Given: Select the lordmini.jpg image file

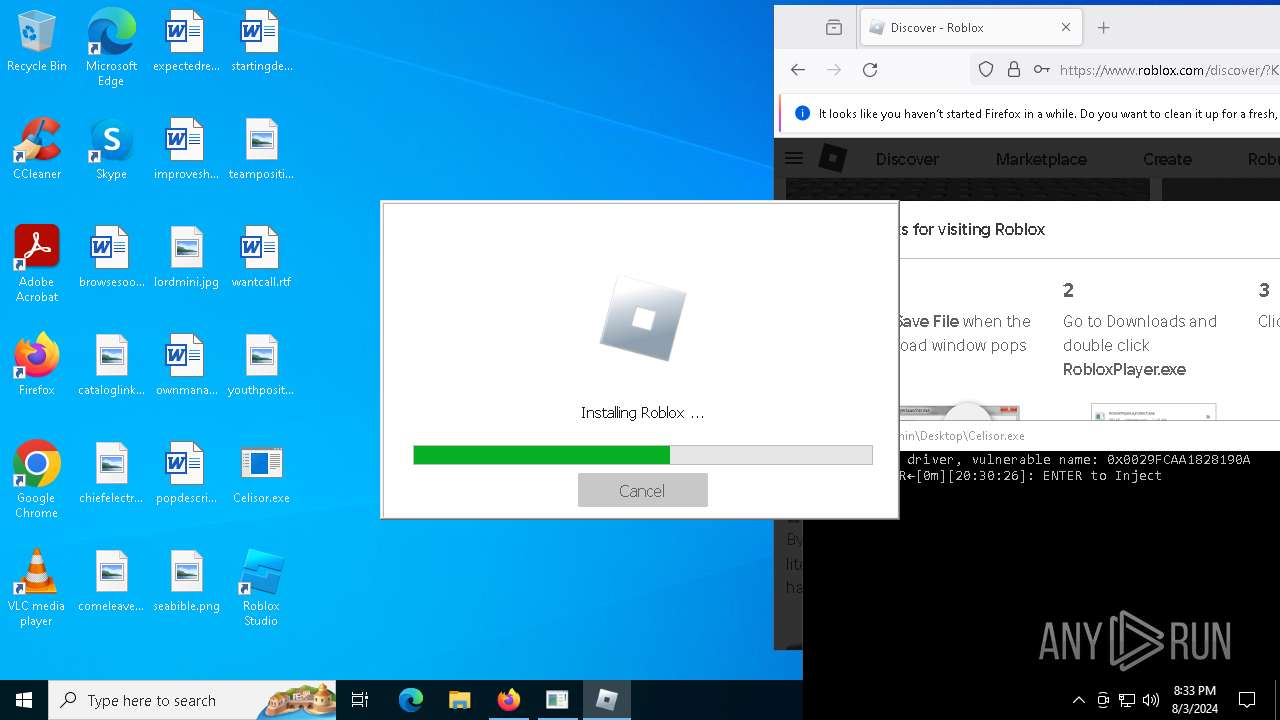Looking at the screenshot, I should tap(186, 257).
